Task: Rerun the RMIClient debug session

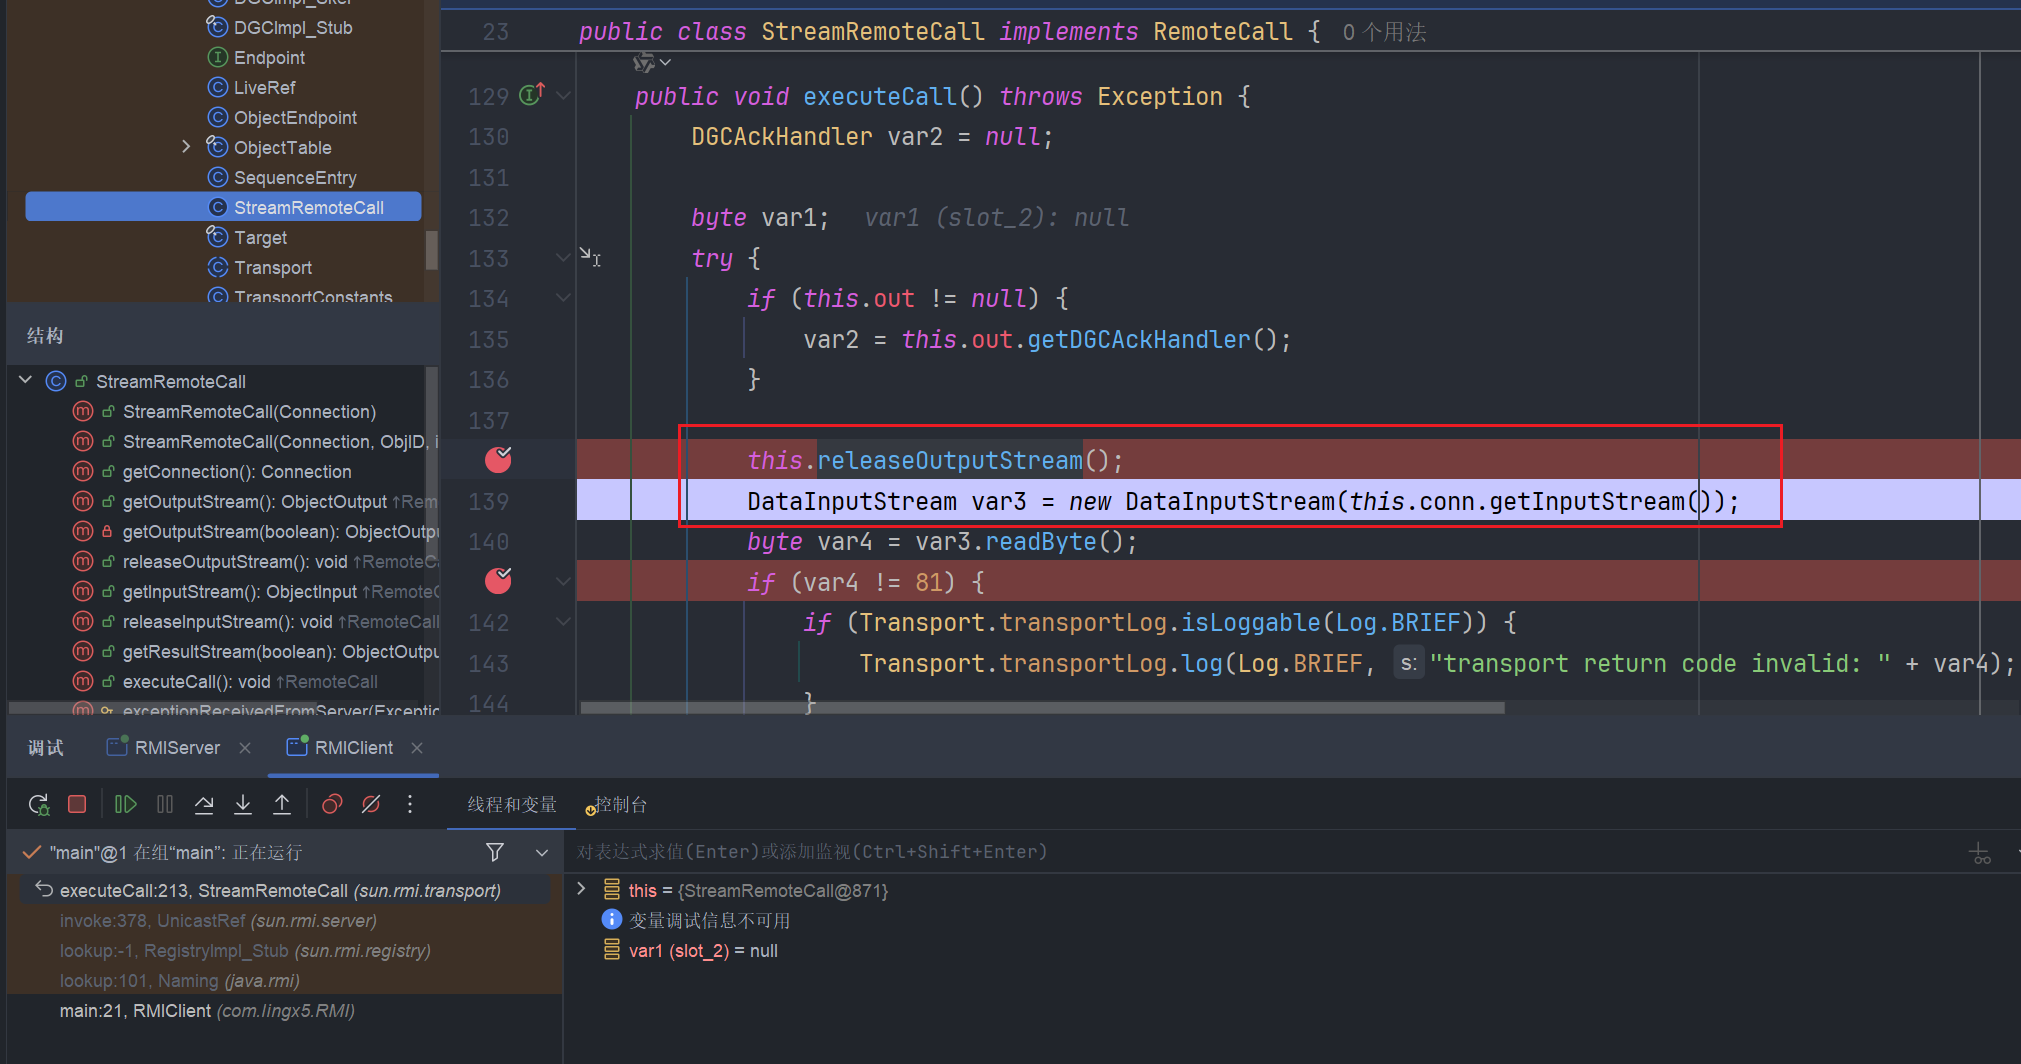Action: click(x=39, y=804)
